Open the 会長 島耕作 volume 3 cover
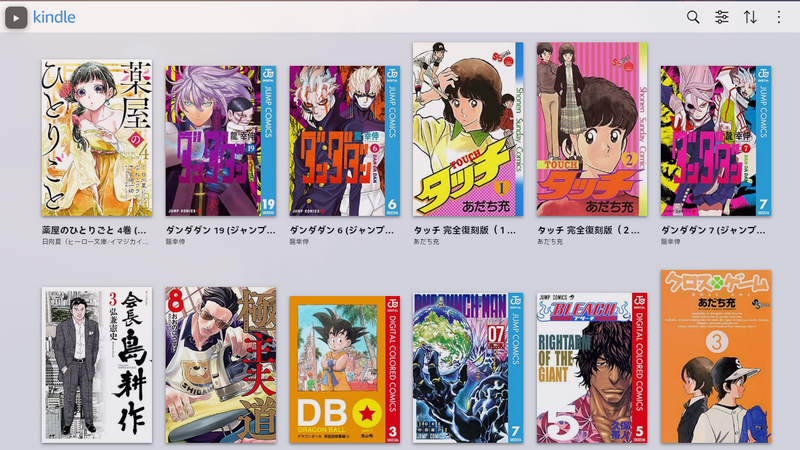 click(x=97, y=365)
